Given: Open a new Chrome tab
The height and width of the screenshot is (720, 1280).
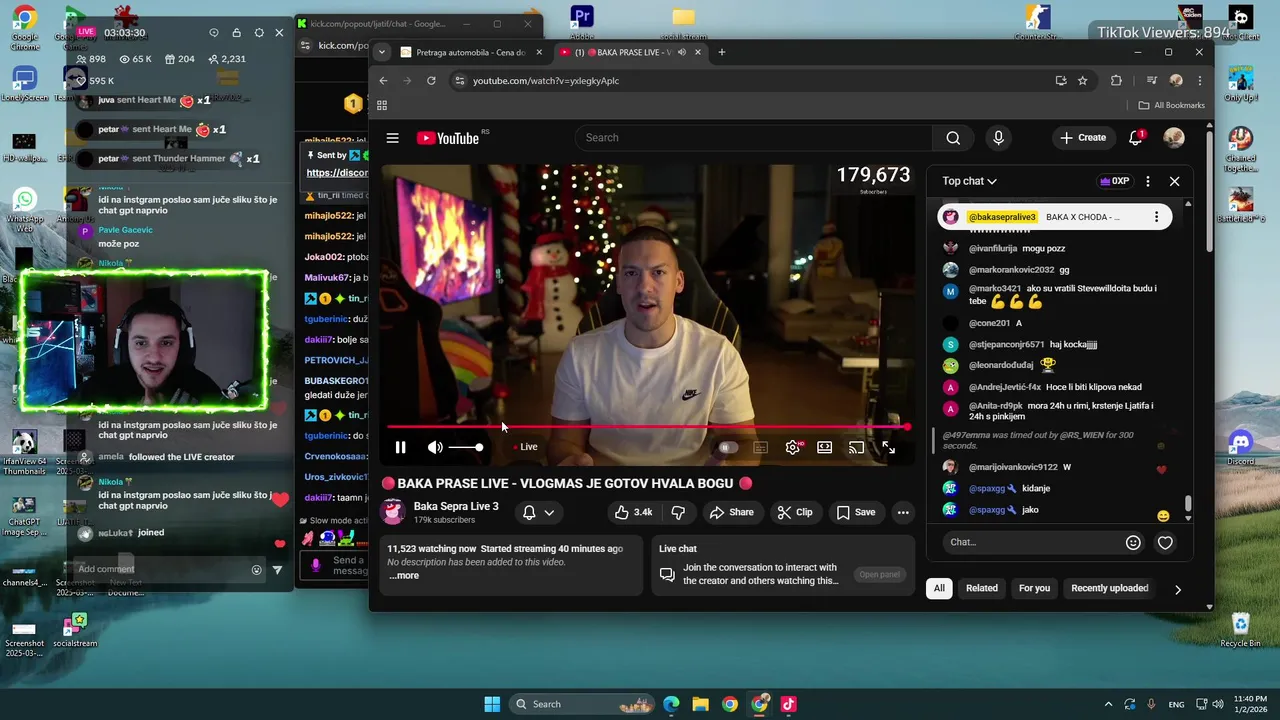Looking at the screenshot, I should pos(722,52).
